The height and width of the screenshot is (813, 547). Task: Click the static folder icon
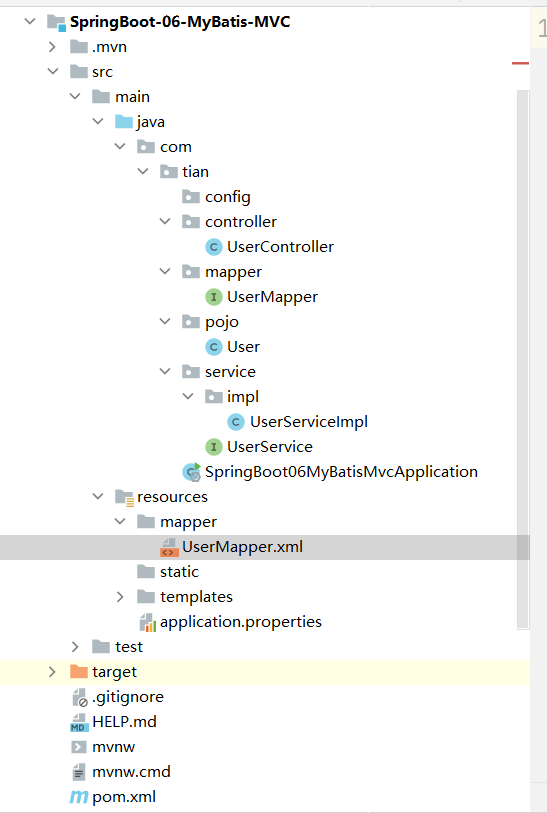(x=146, y=572)
